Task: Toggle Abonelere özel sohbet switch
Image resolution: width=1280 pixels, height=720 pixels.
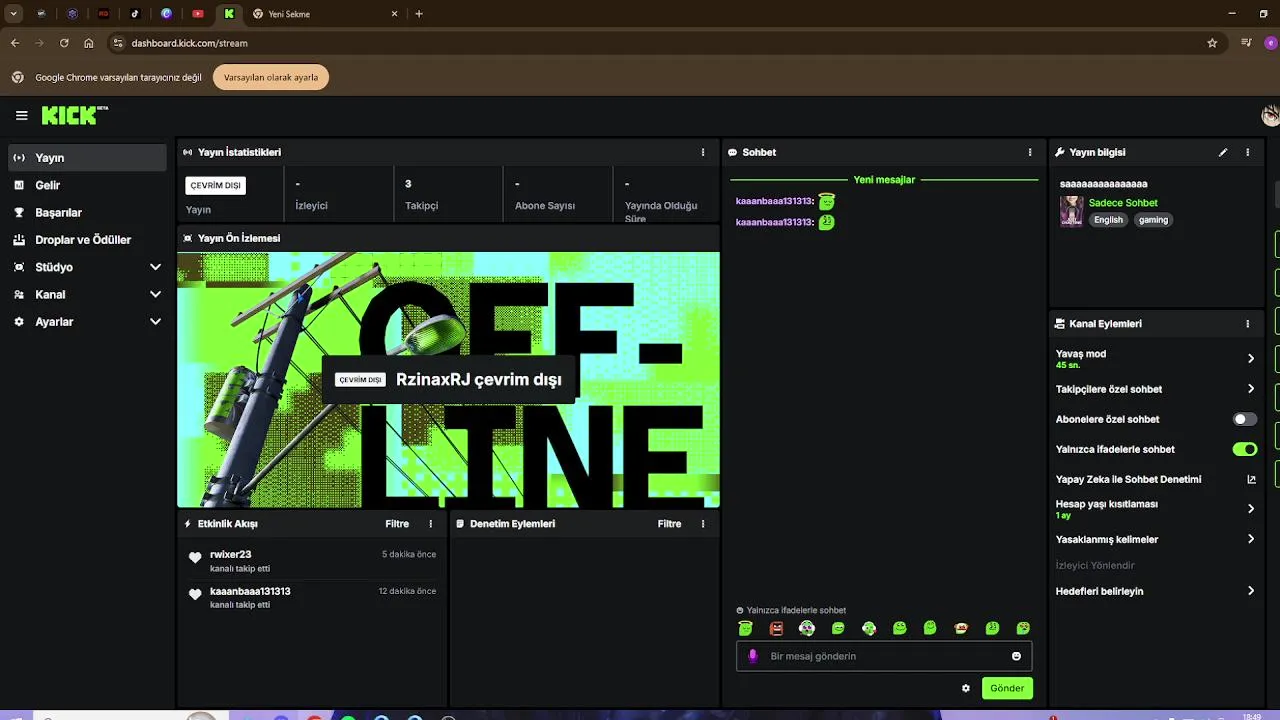Action: [1245, 419]
